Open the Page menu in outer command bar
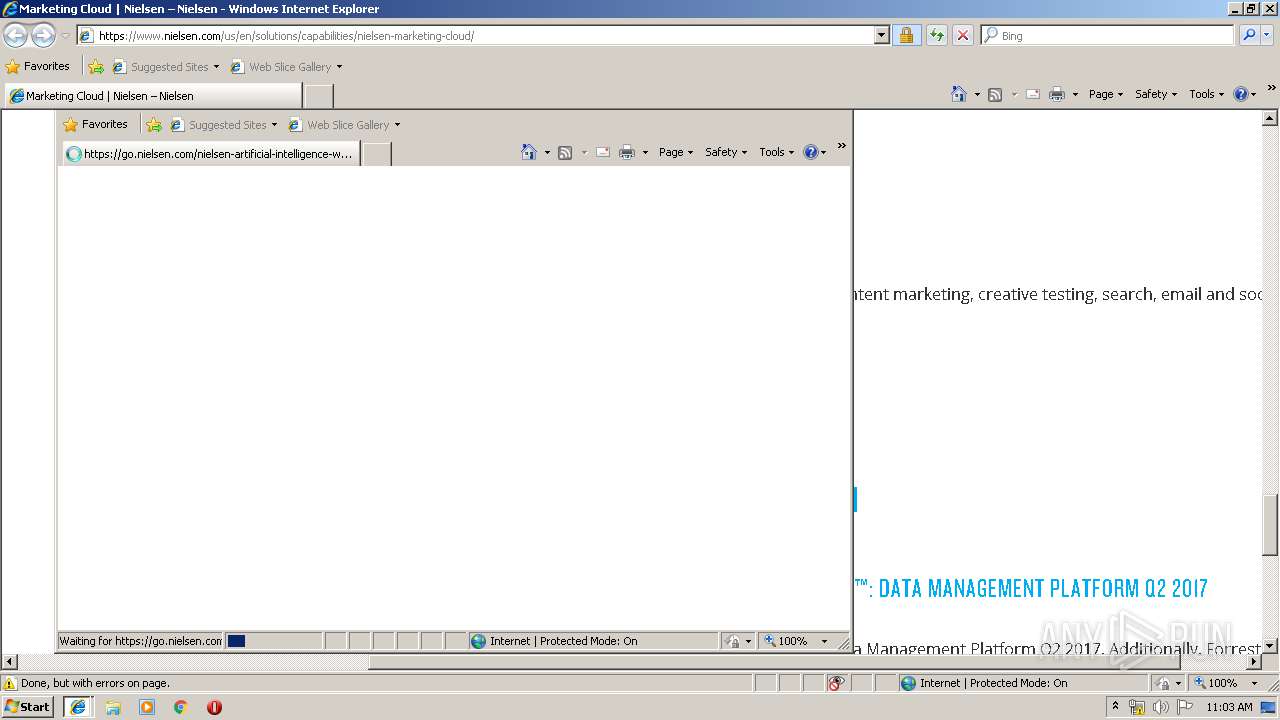The image size is (1280, 720). click(1105, 94)
